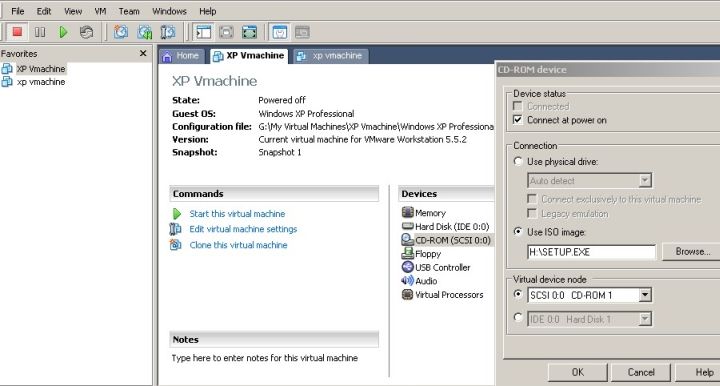720x386 pixels.
Task: Click the Suspend toolbar button
Action: point(40,32)
